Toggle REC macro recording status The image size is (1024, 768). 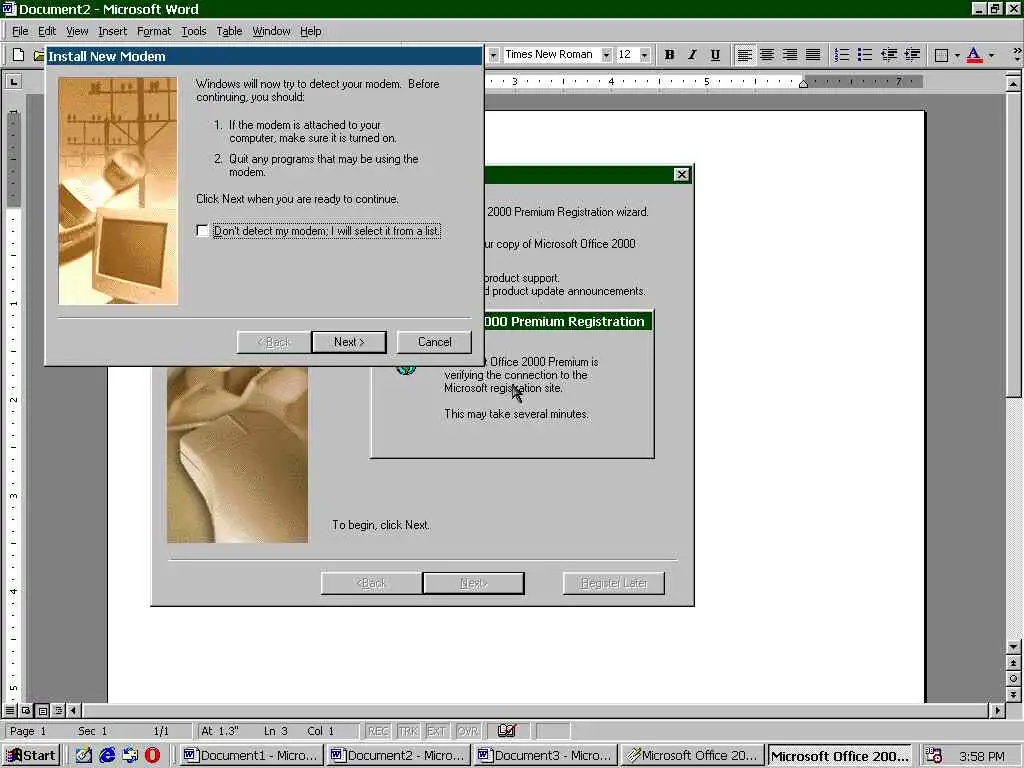coord(377,731)
